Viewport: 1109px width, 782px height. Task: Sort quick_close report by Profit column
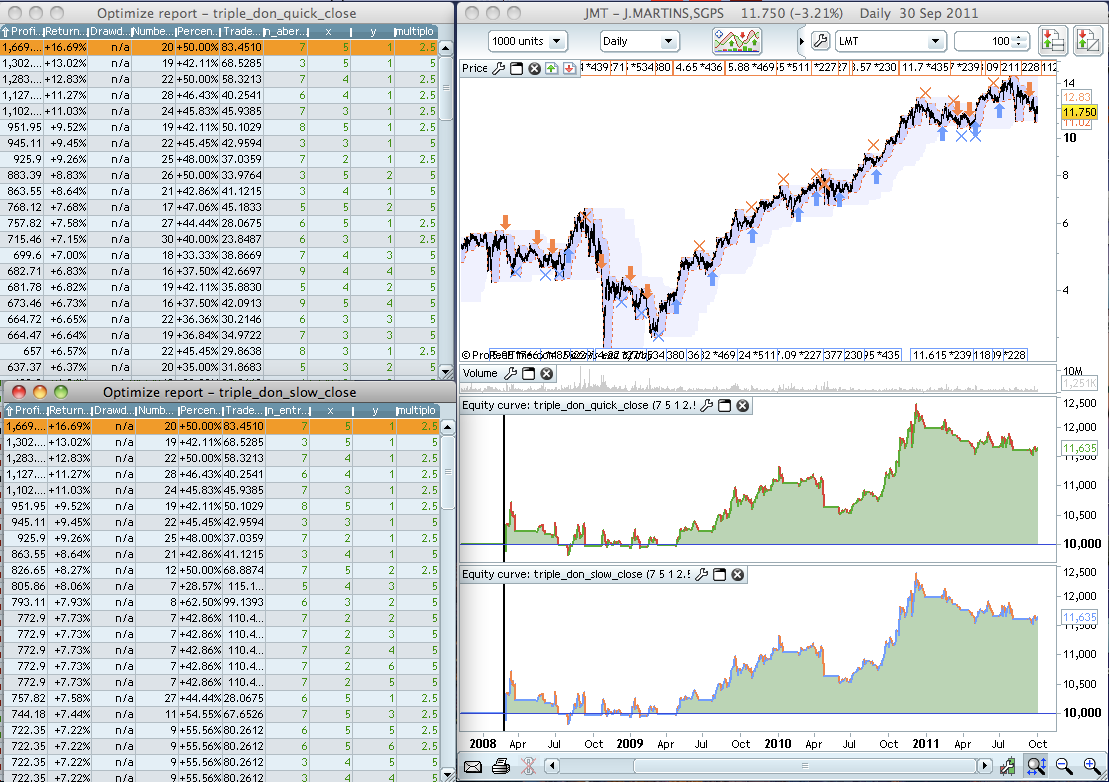click(x=22, y=31)
